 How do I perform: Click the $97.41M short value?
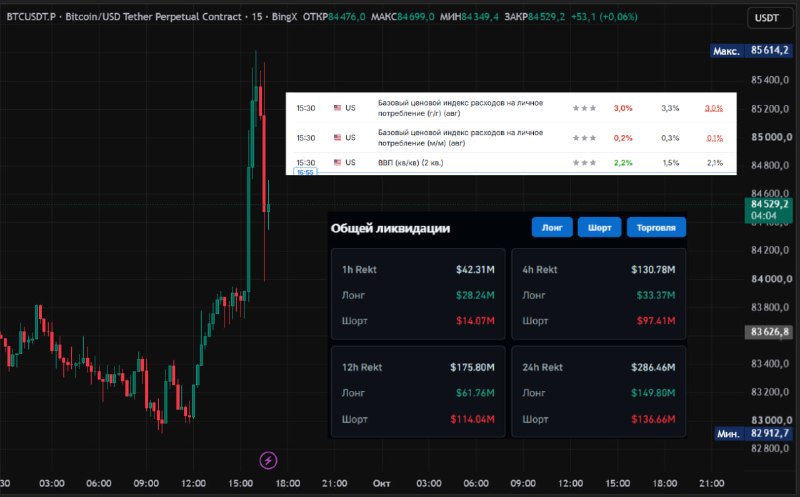[656, 320]
